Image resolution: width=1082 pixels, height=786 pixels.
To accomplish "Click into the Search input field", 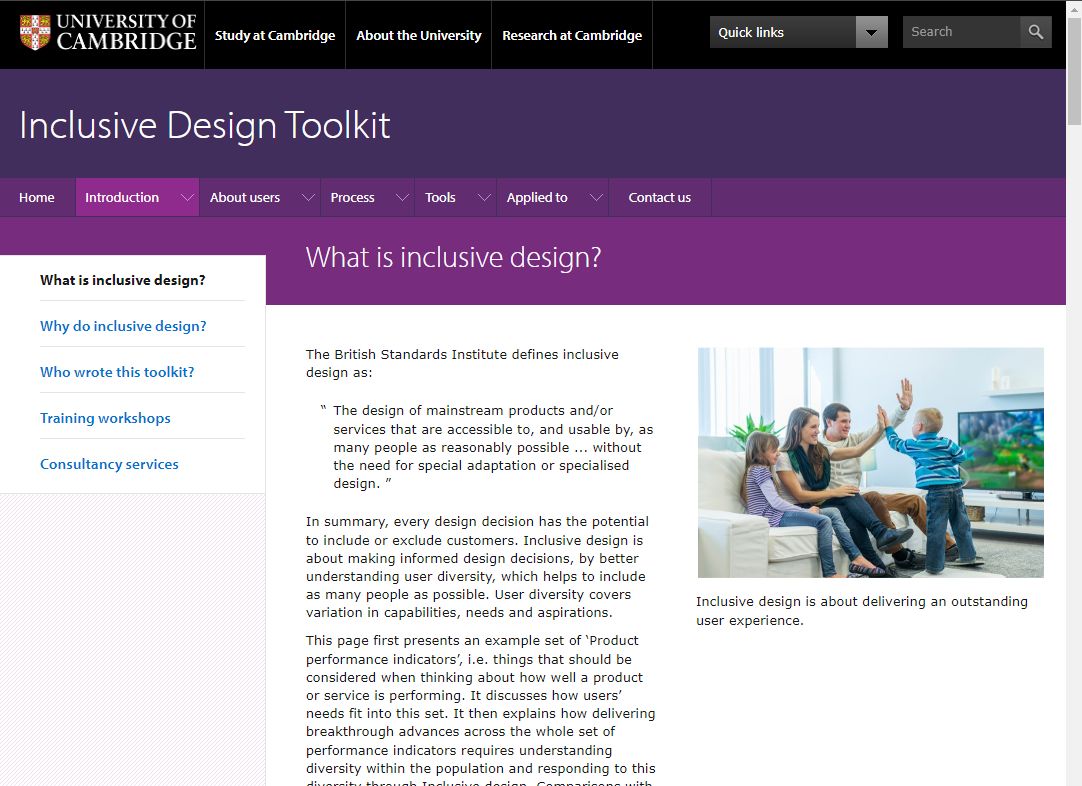I will (961, 32).
